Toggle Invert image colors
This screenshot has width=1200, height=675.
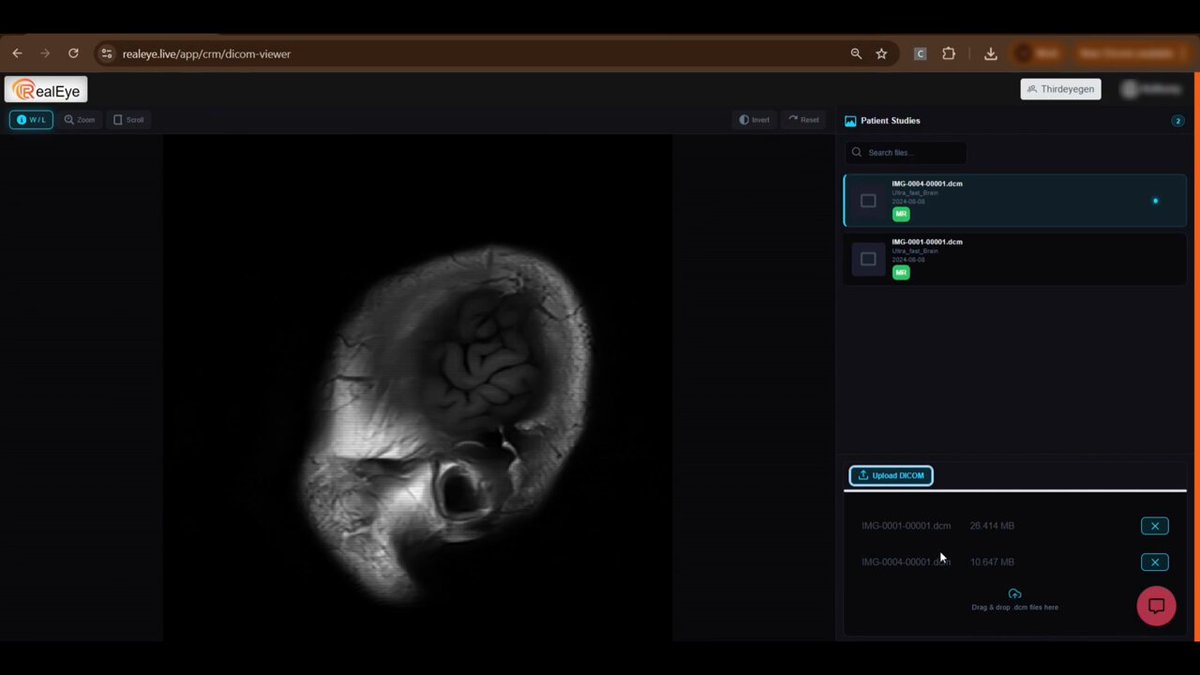(754, 120)
